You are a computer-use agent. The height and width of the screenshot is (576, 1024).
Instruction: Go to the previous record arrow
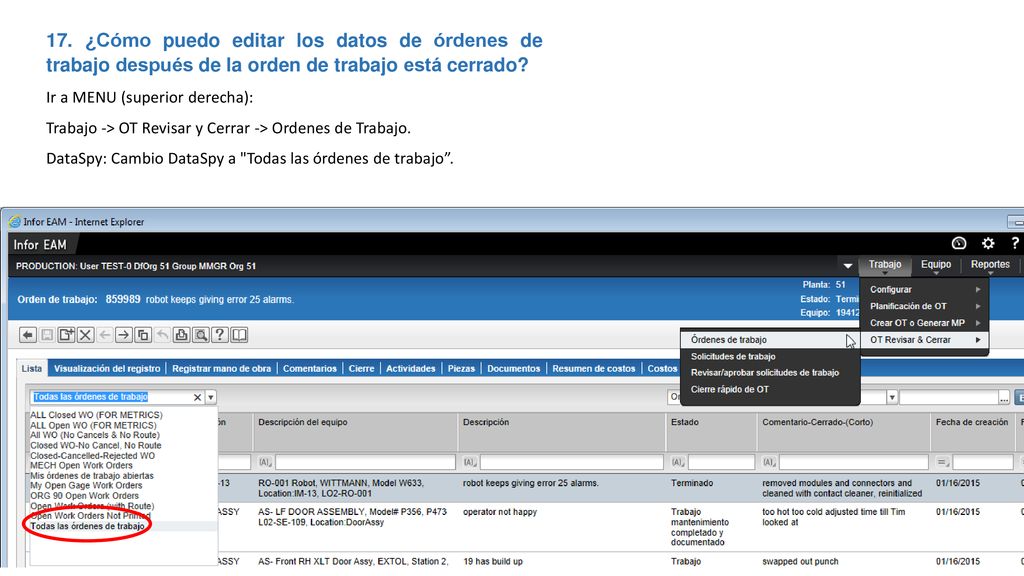pyautogui.click(x=104, y=335)
